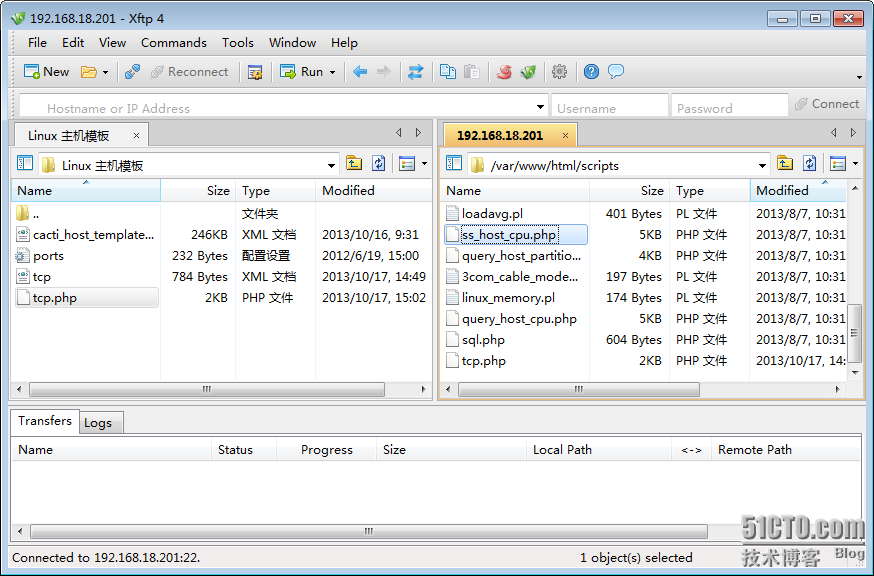Click the Username field

tap(610, 107)
